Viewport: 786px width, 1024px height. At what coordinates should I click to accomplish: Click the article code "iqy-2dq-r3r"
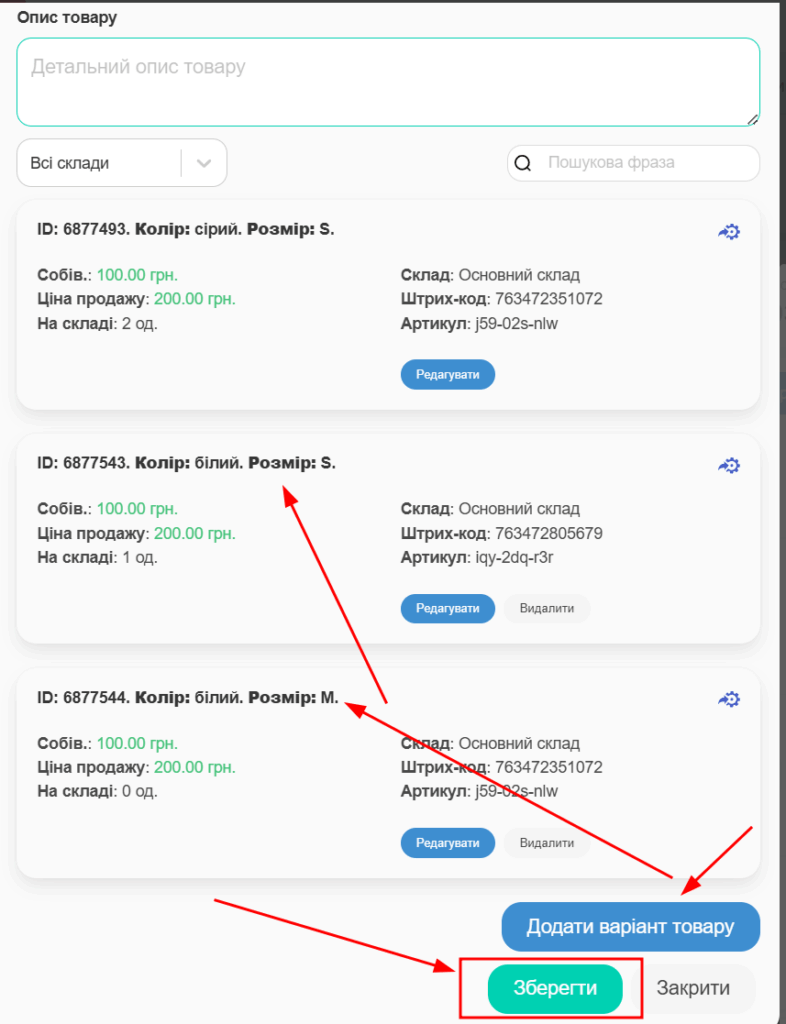click(514, 557)
